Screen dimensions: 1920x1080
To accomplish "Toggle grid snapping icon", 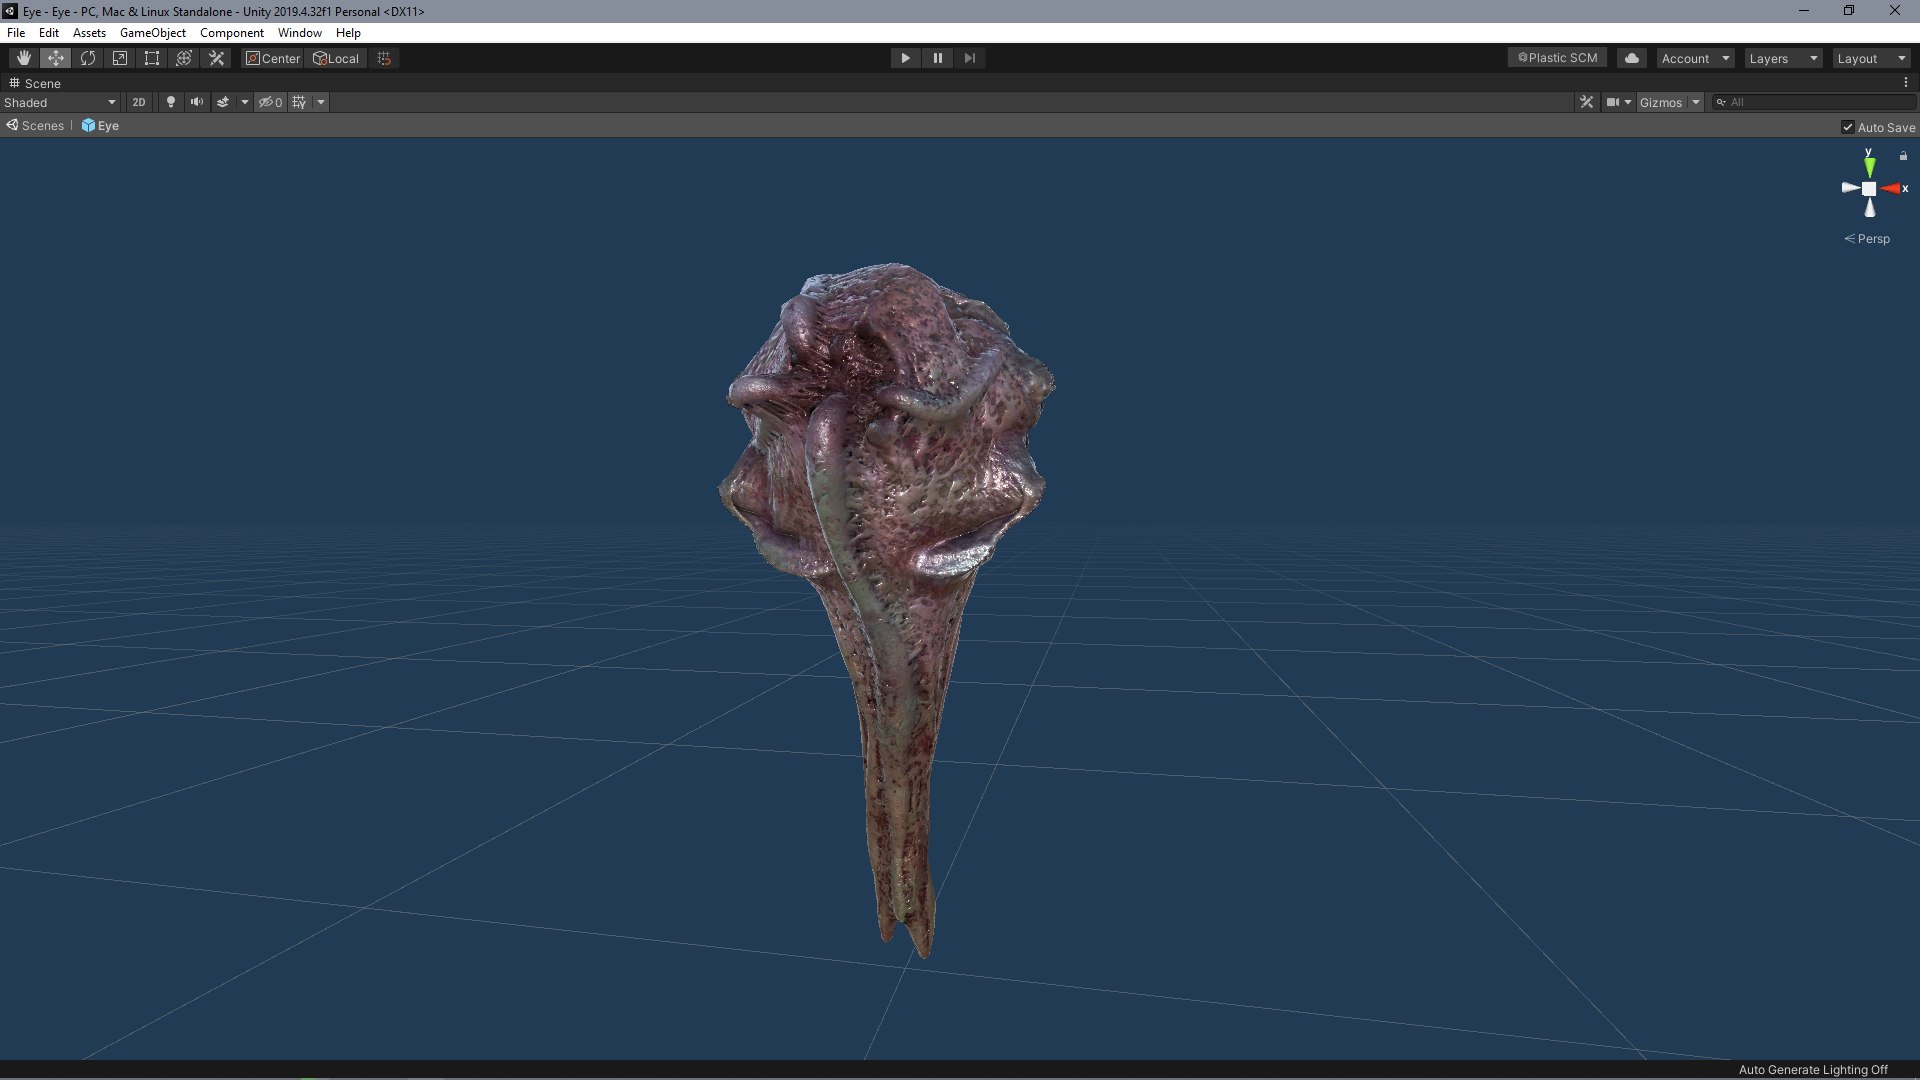I will coord(384,58).
